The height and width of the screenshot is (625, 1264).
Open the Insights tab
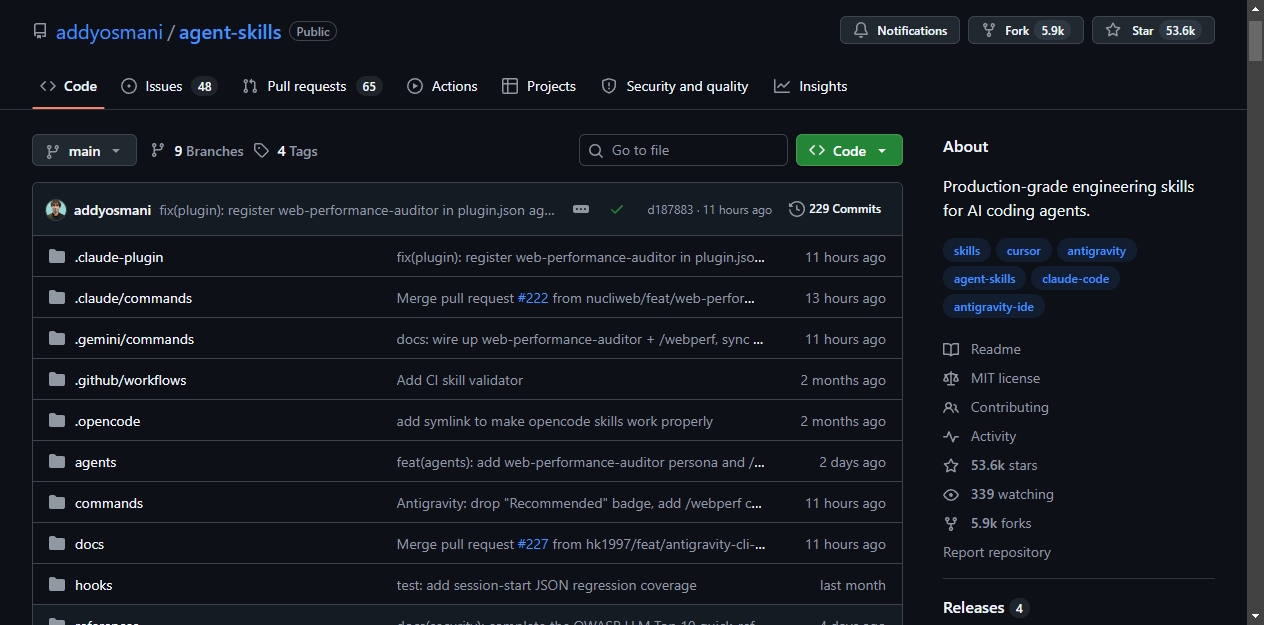click(x=811, y=87)
